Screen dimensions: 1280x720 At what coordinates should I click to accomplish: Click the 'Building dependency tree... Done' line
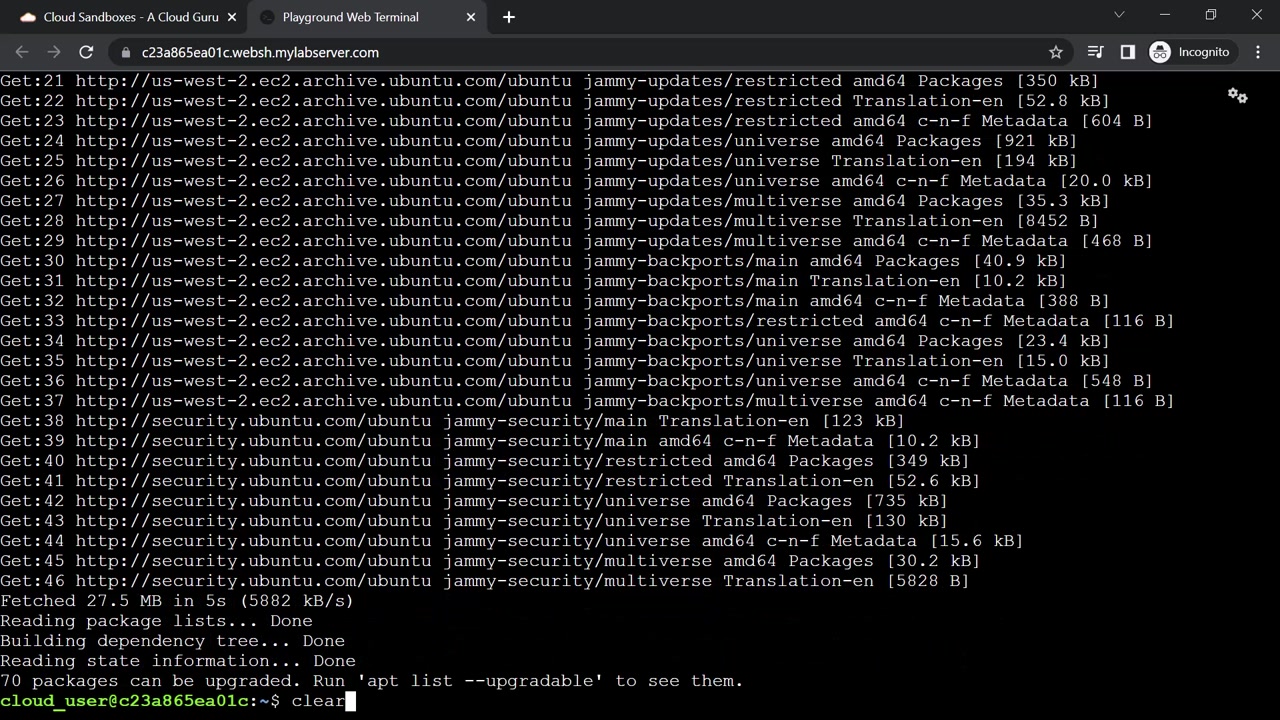pyautogui.click(x=172, y=641)
